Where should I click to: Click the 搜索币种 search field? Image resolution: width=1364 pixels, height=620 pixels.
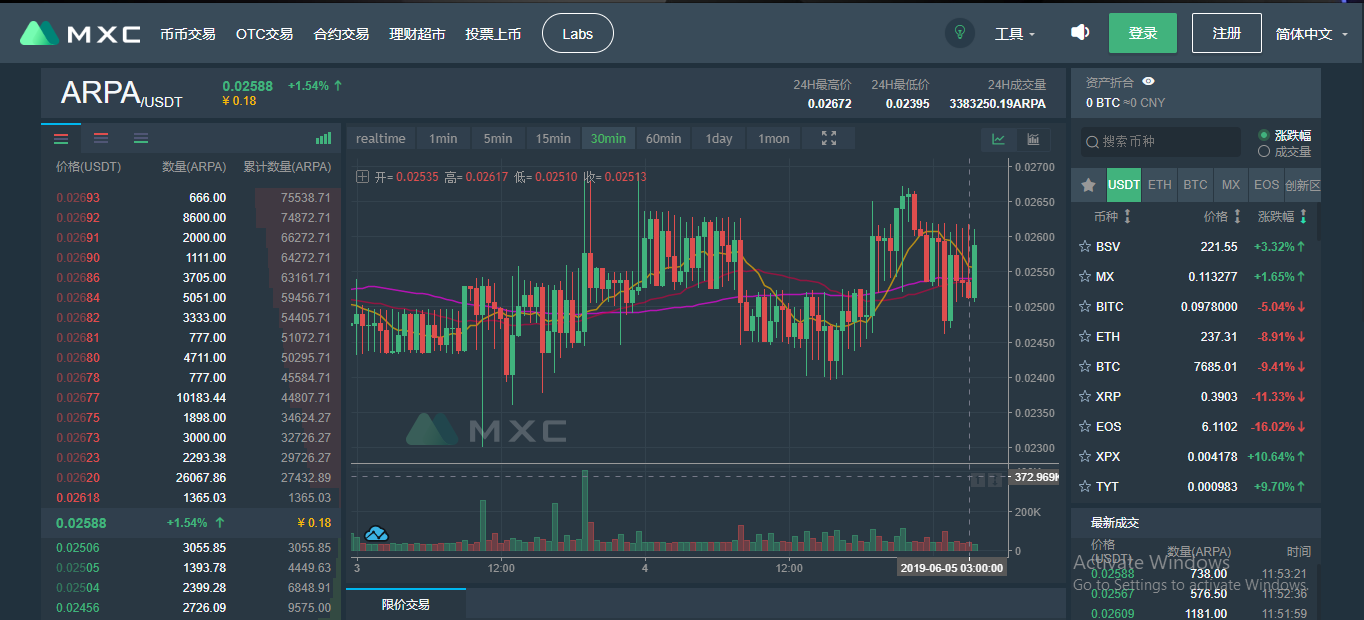[1160, 142]
